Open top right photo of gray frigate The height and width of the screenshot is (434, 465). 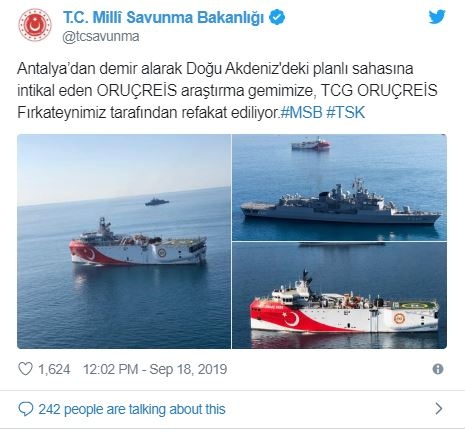pos(339,187)
